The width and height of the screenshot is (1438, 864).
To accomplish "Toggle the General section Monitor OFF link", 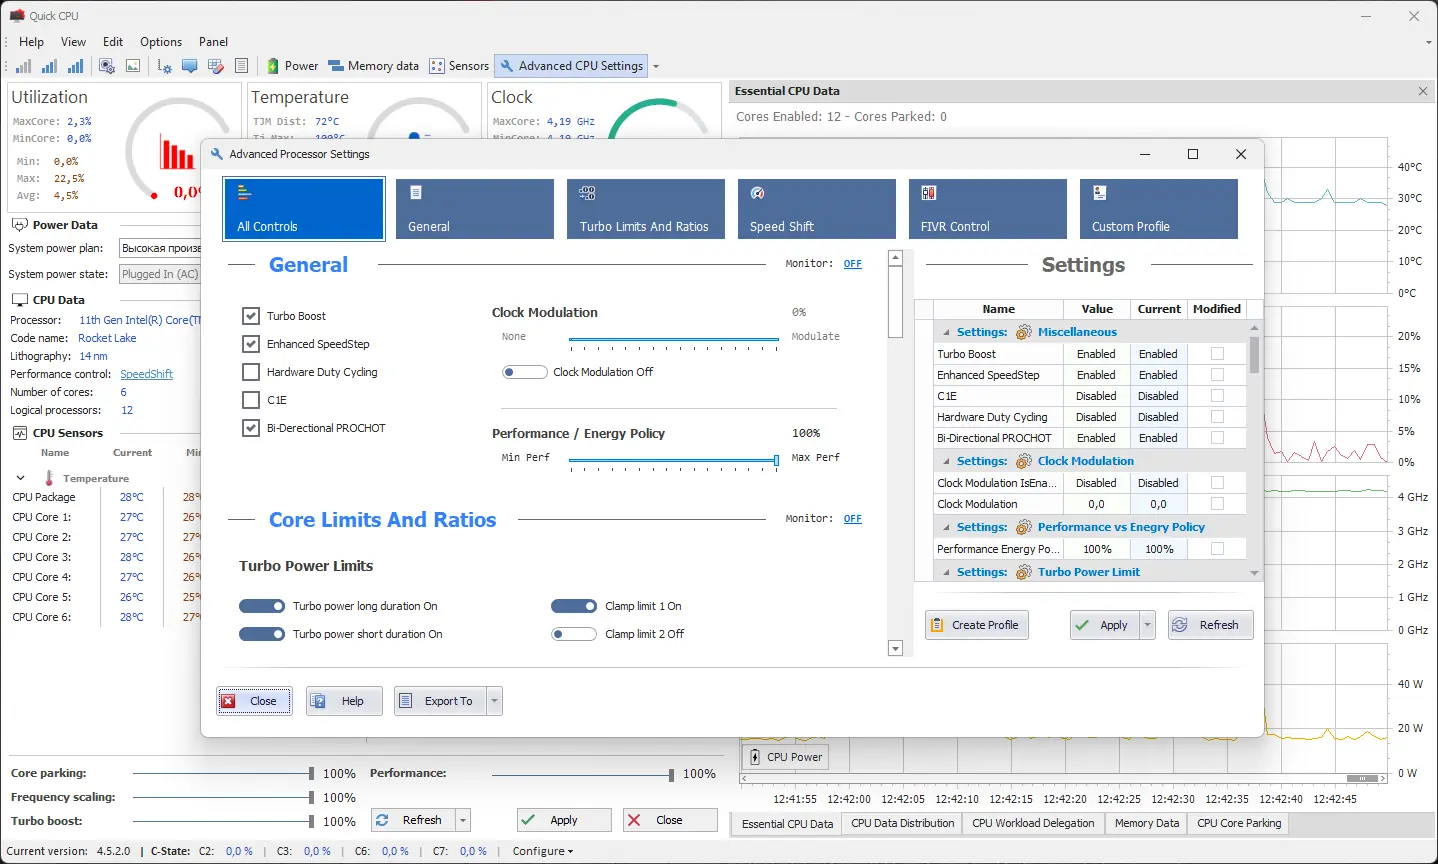I will tap(852, 264).
